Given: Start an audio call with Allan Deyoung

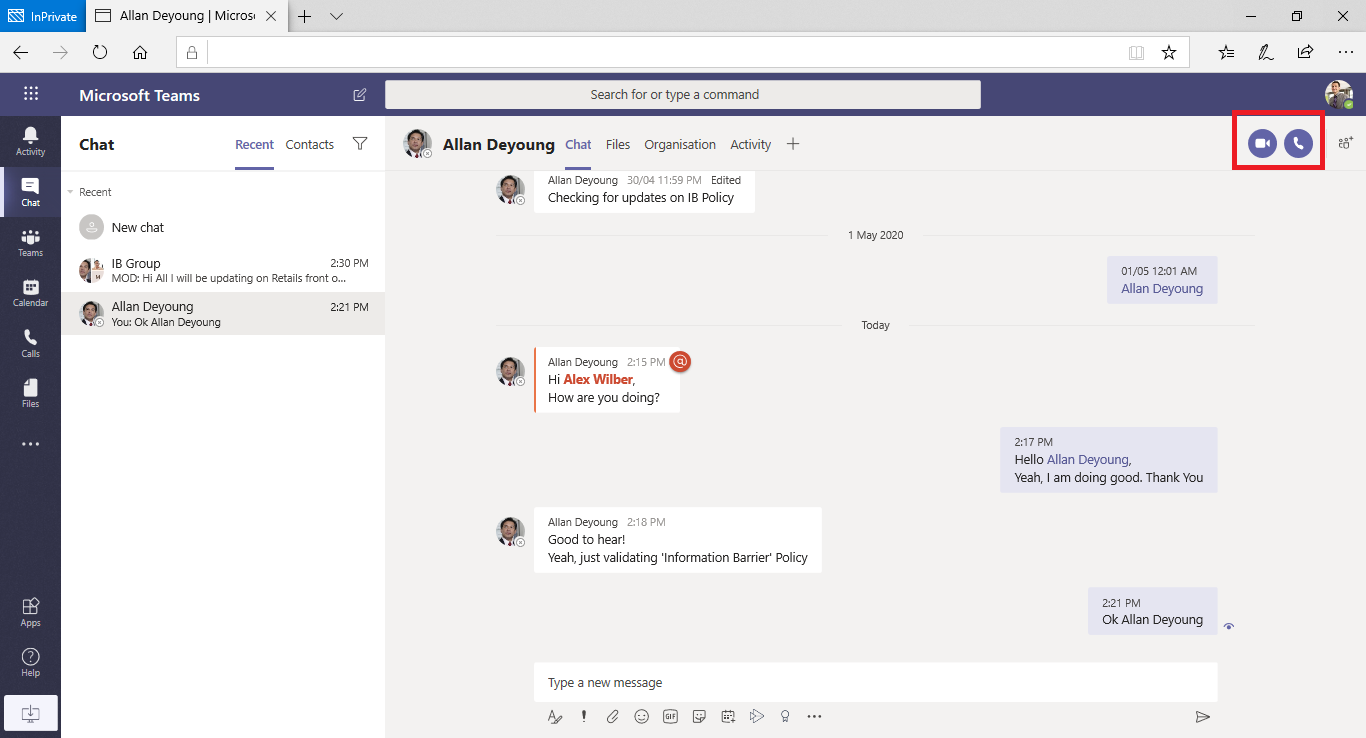Looking at the screenshot, I should coord(1298,143).
